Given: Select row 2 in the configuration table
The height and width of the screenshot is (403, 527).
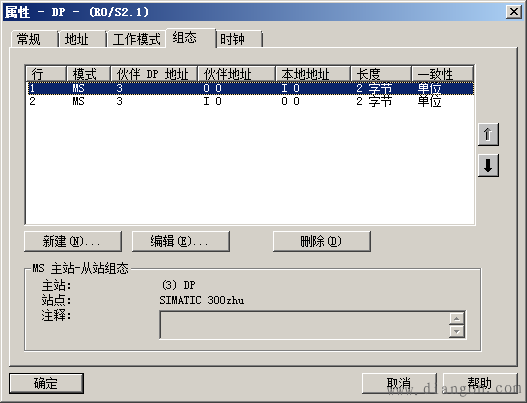Looking at the screenshot, I should (x=250, y=101).
